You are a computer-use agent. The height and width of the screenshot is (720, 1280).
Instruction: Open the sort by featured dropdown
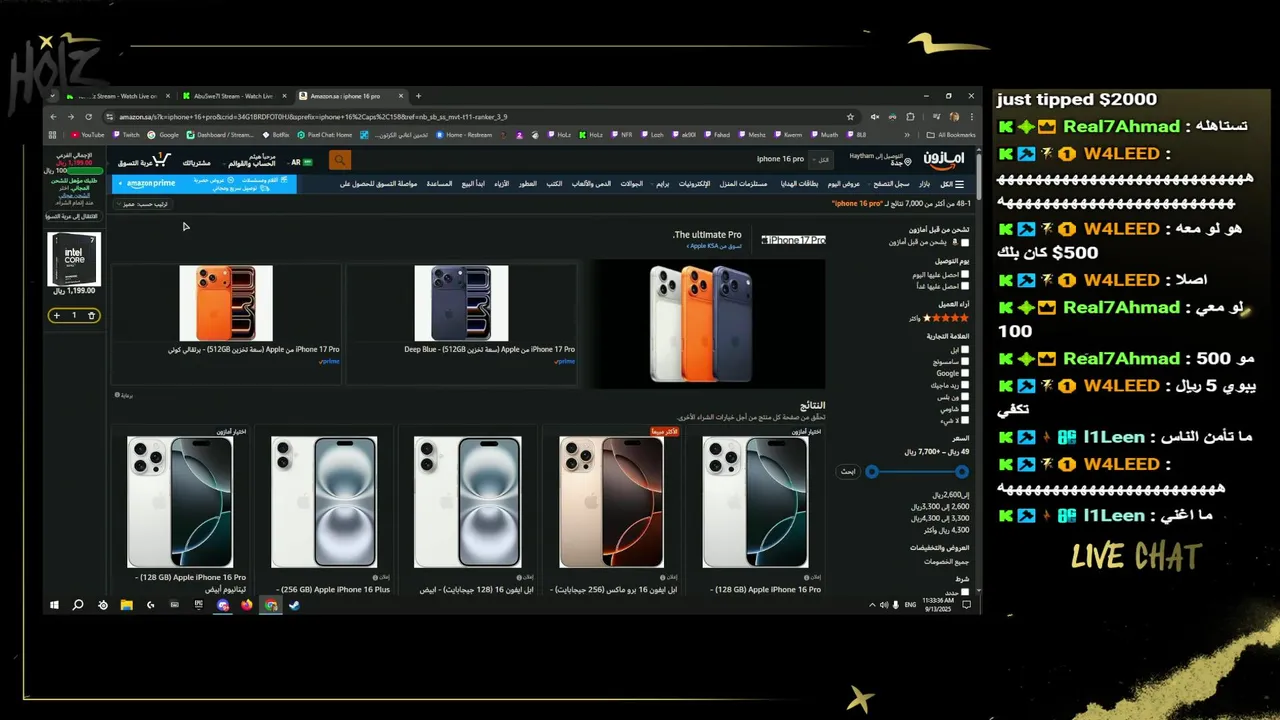pyautogui.click(x=142, y=204)
